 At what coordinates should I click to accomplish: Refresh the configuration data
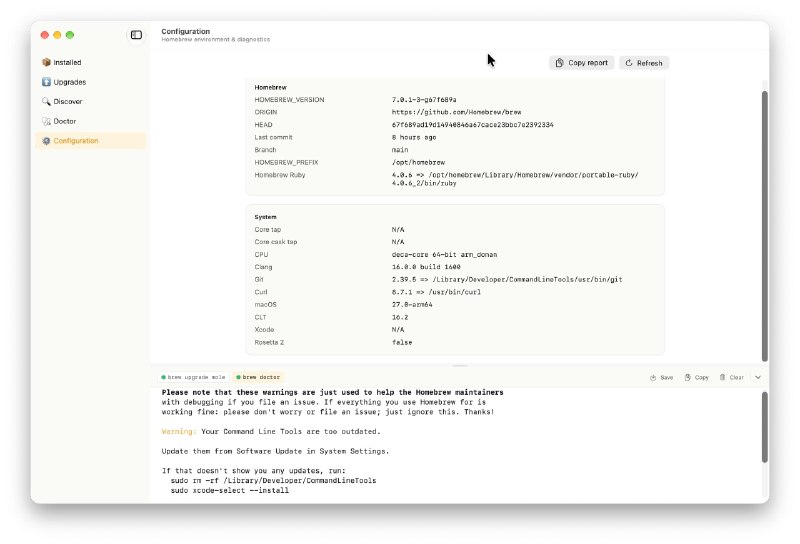(644, 63)
